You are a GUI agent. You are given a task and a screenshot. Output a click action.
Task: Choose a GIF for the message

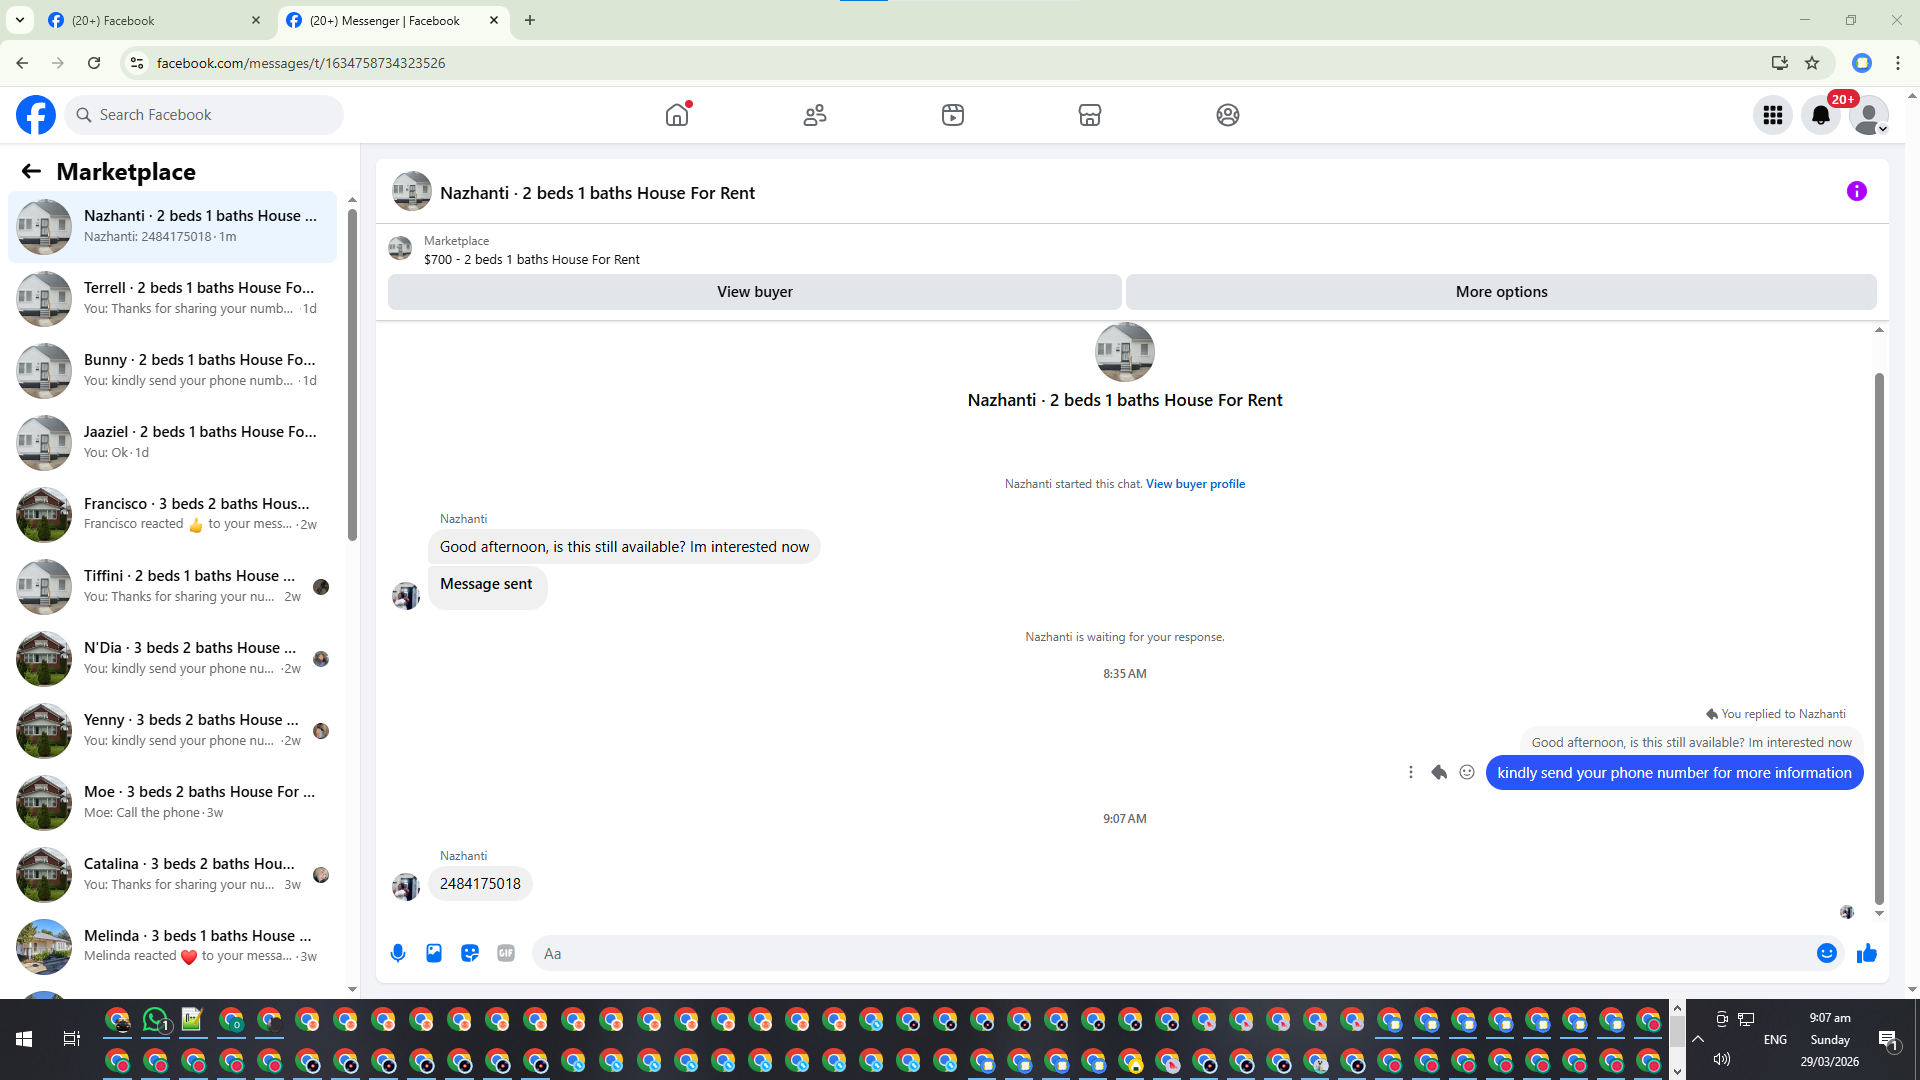point(506,953)
